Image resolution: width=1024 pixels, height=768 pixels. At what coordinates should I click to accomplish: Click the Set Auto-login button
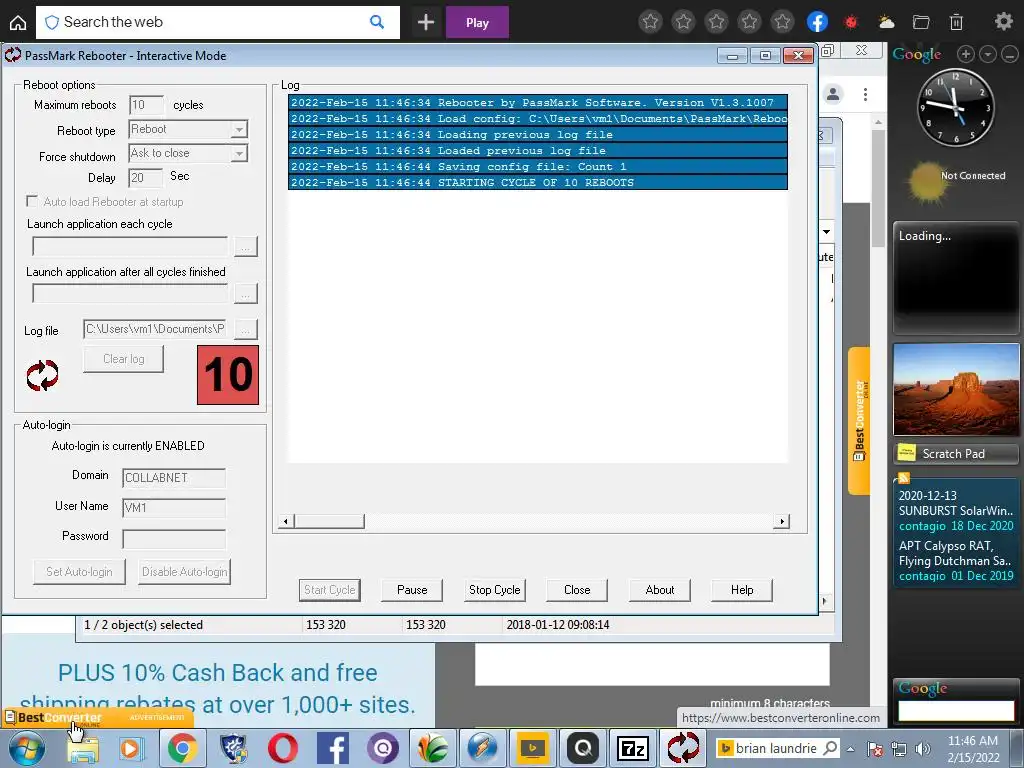point(79,571)
